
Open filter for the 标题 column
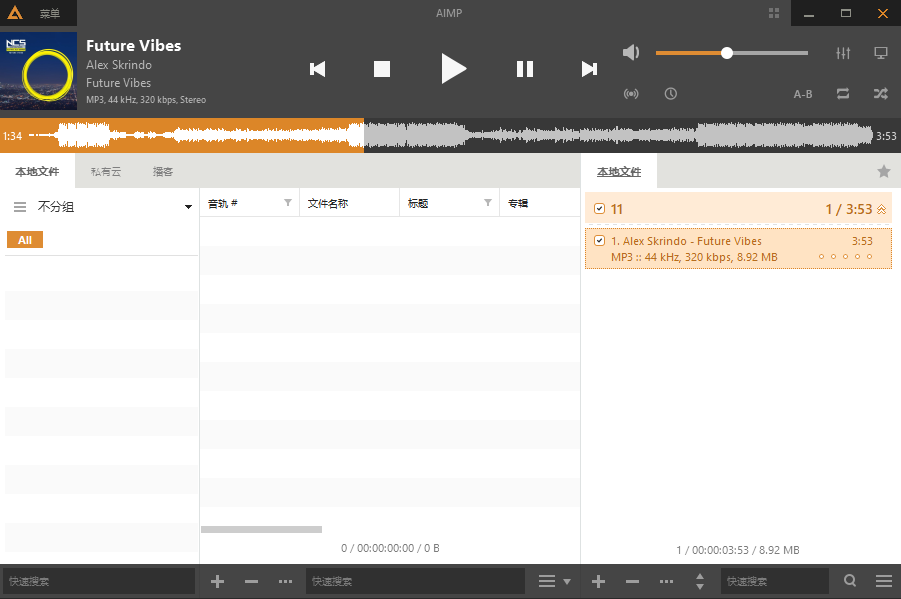(x=488, y=202)
